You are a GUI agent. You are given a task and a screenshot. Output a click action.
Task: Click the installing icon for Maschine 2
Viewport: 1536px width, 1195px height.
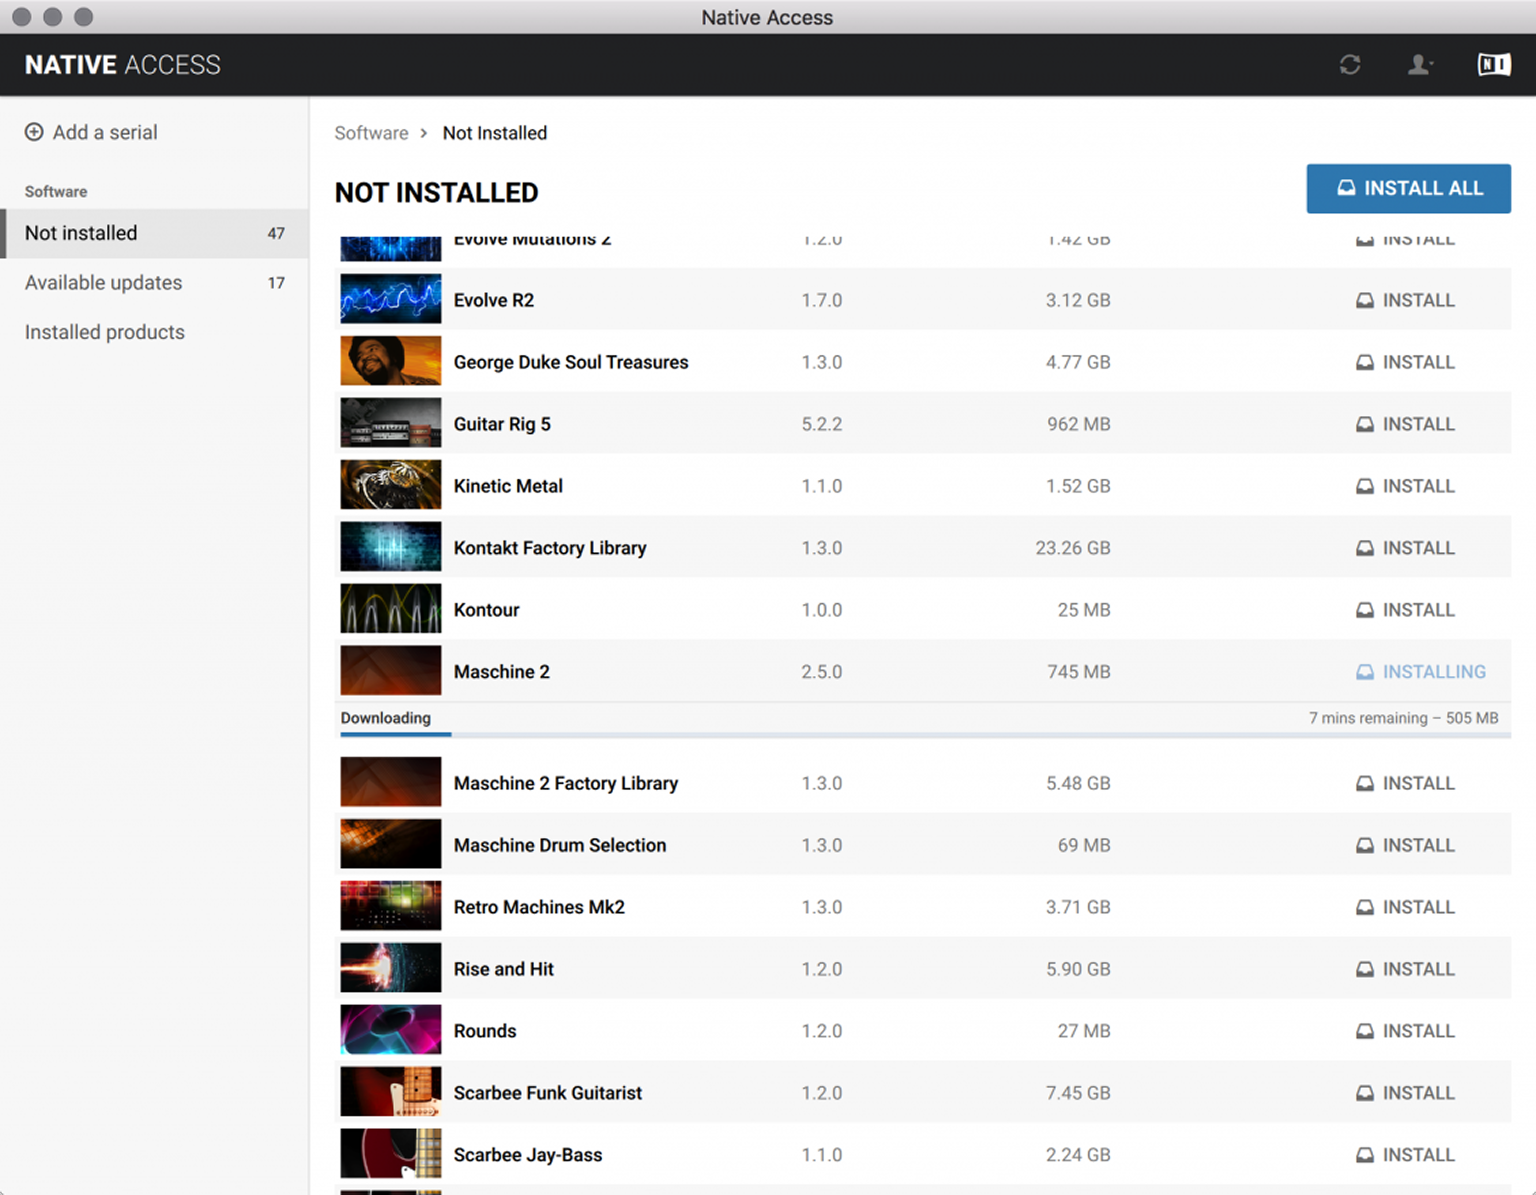pyautogui.click(x=1365, y=672)
